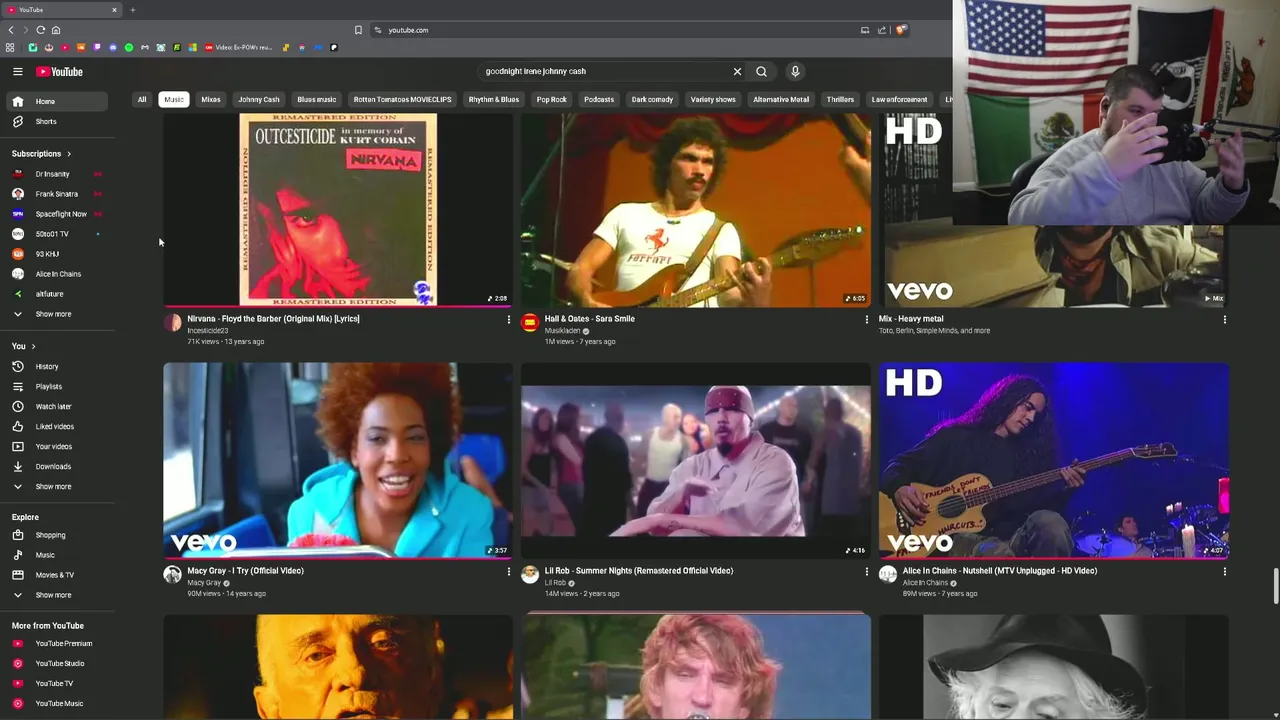Play the Macy Gray I Try thumbnail

338,460
